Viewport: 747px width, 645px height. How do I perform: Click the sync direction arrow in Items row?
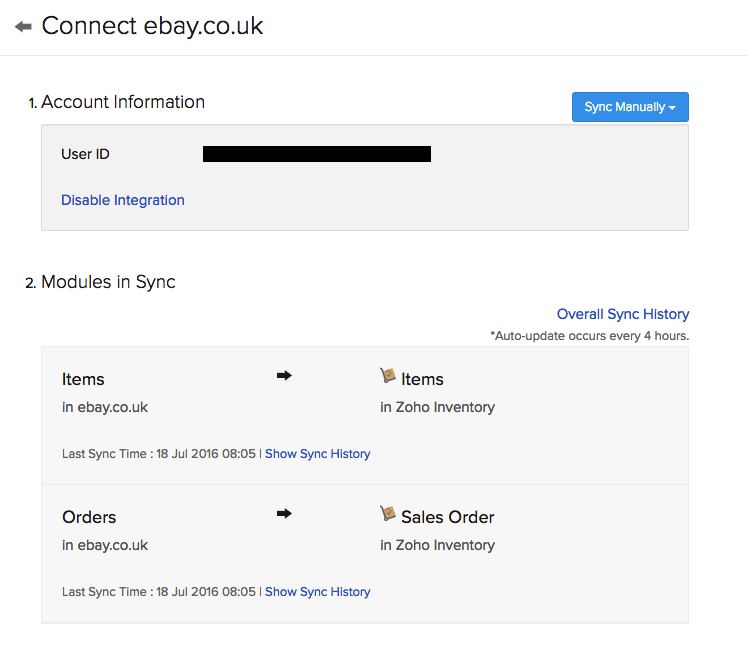point(284,376)
